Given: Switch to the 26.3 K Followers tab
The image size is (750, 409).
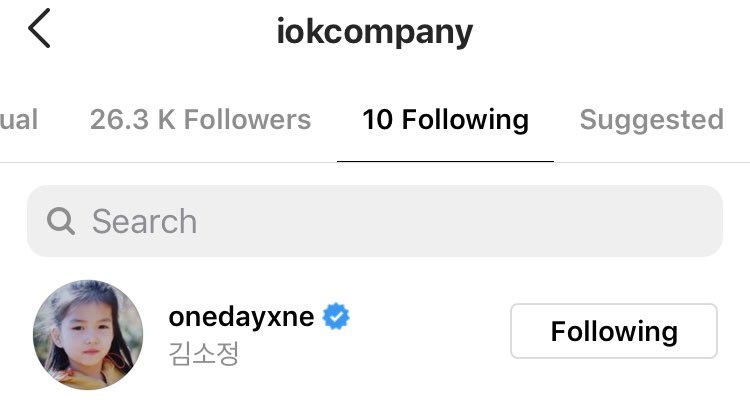Looking at the screenshot, I should click(200, 120).
